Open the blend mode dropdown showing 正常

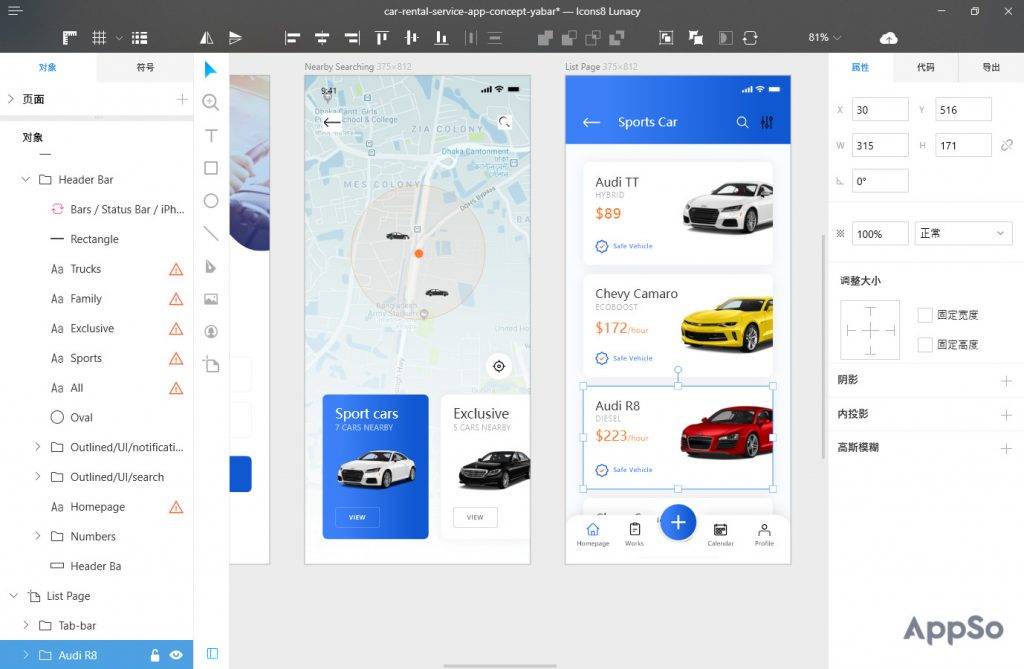[x=962, y=233]
